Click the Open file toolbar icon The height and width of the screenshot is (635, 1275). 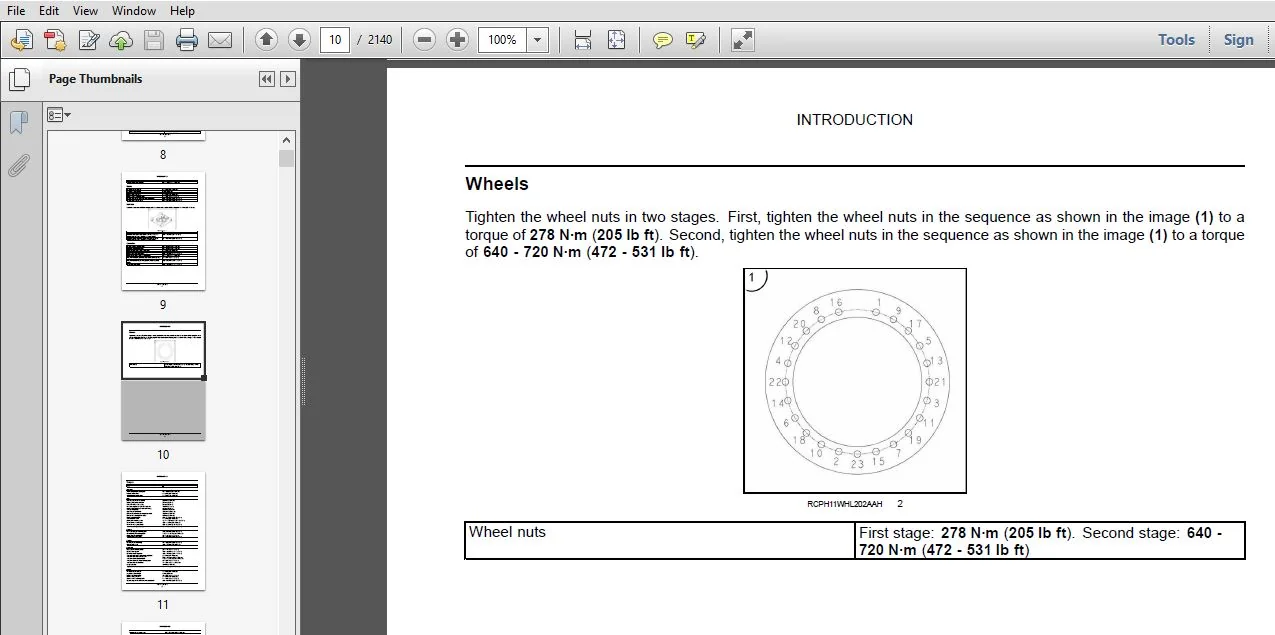click(x=22, y=40)
